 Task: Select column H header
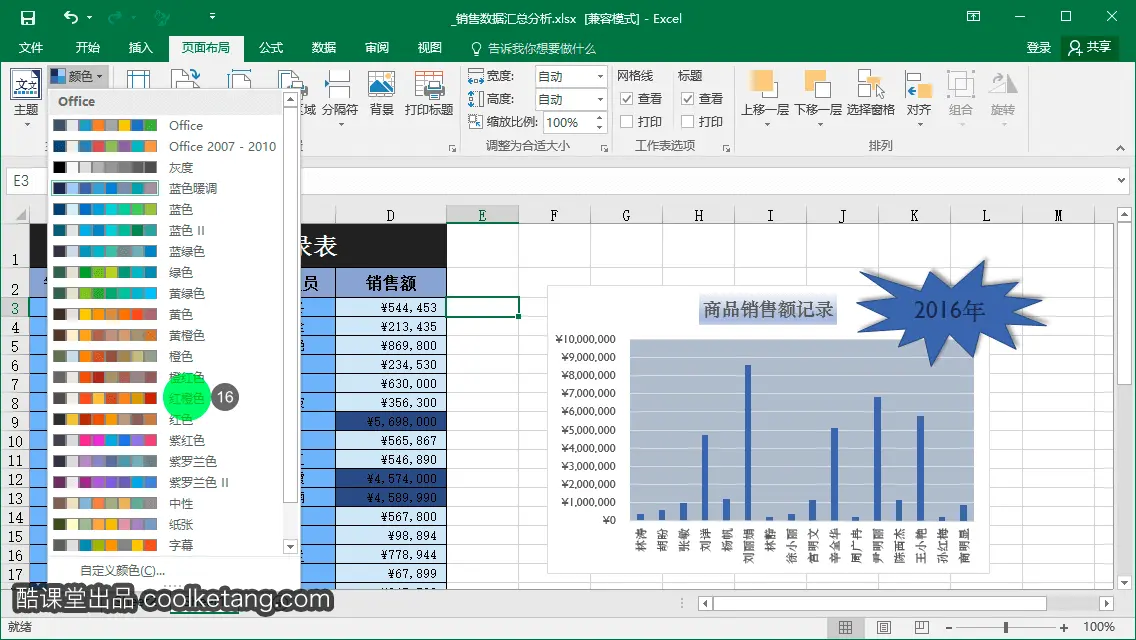click(698, 215)
